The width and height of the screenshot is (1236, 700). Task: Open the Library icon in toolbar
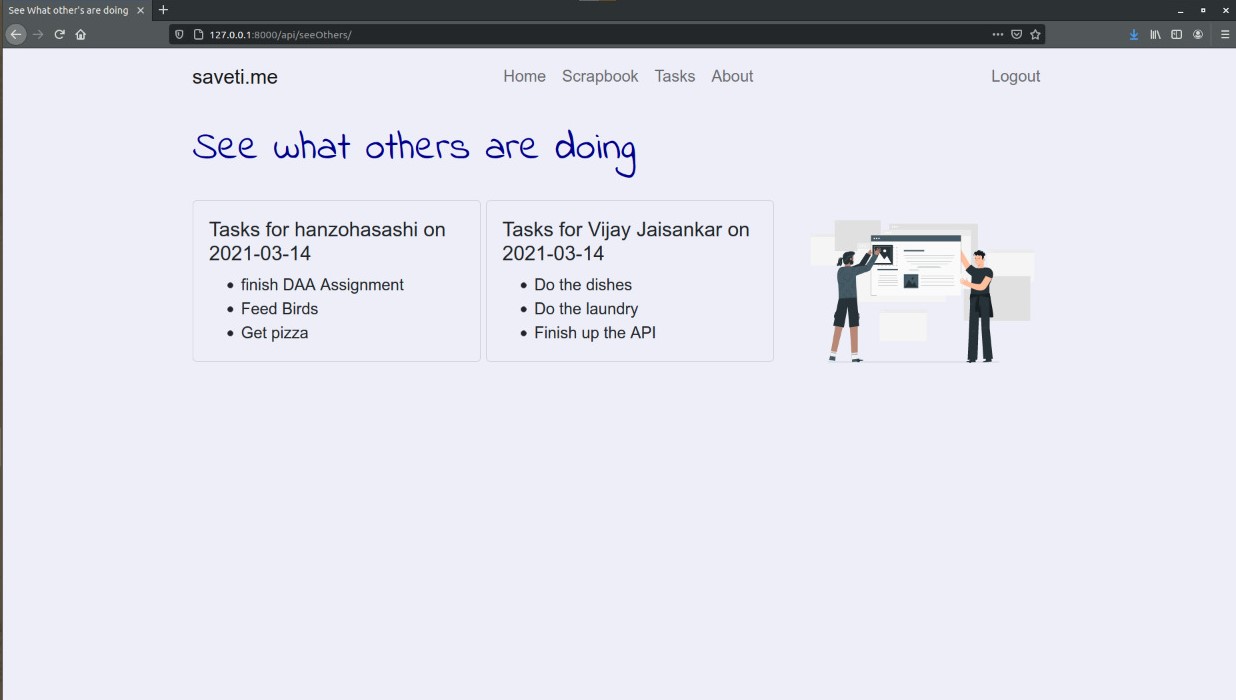click(x=1155, y=34)
